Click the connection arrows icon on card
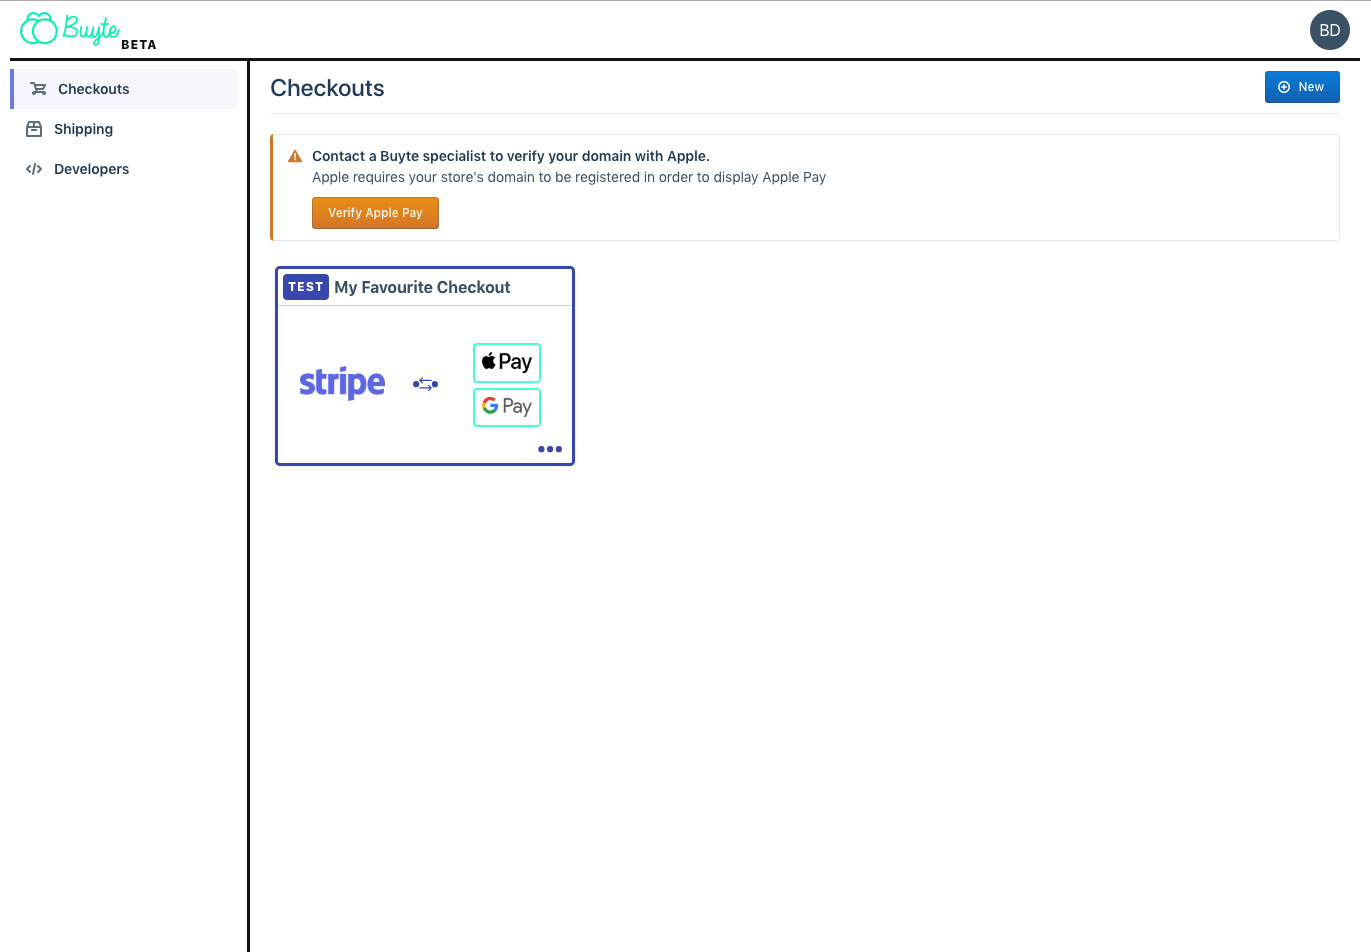1371x952 pixels. tap(425, 384)
